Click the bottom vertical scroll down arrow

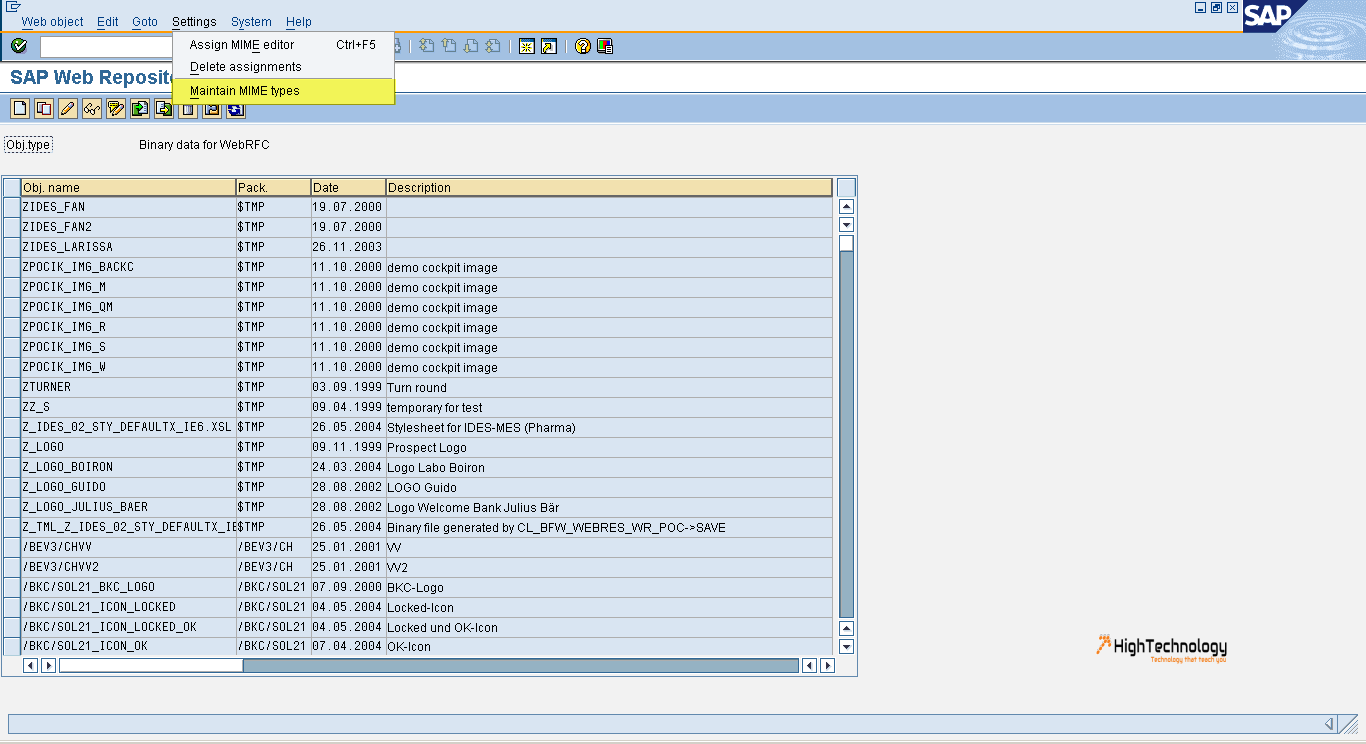(846, 647)
